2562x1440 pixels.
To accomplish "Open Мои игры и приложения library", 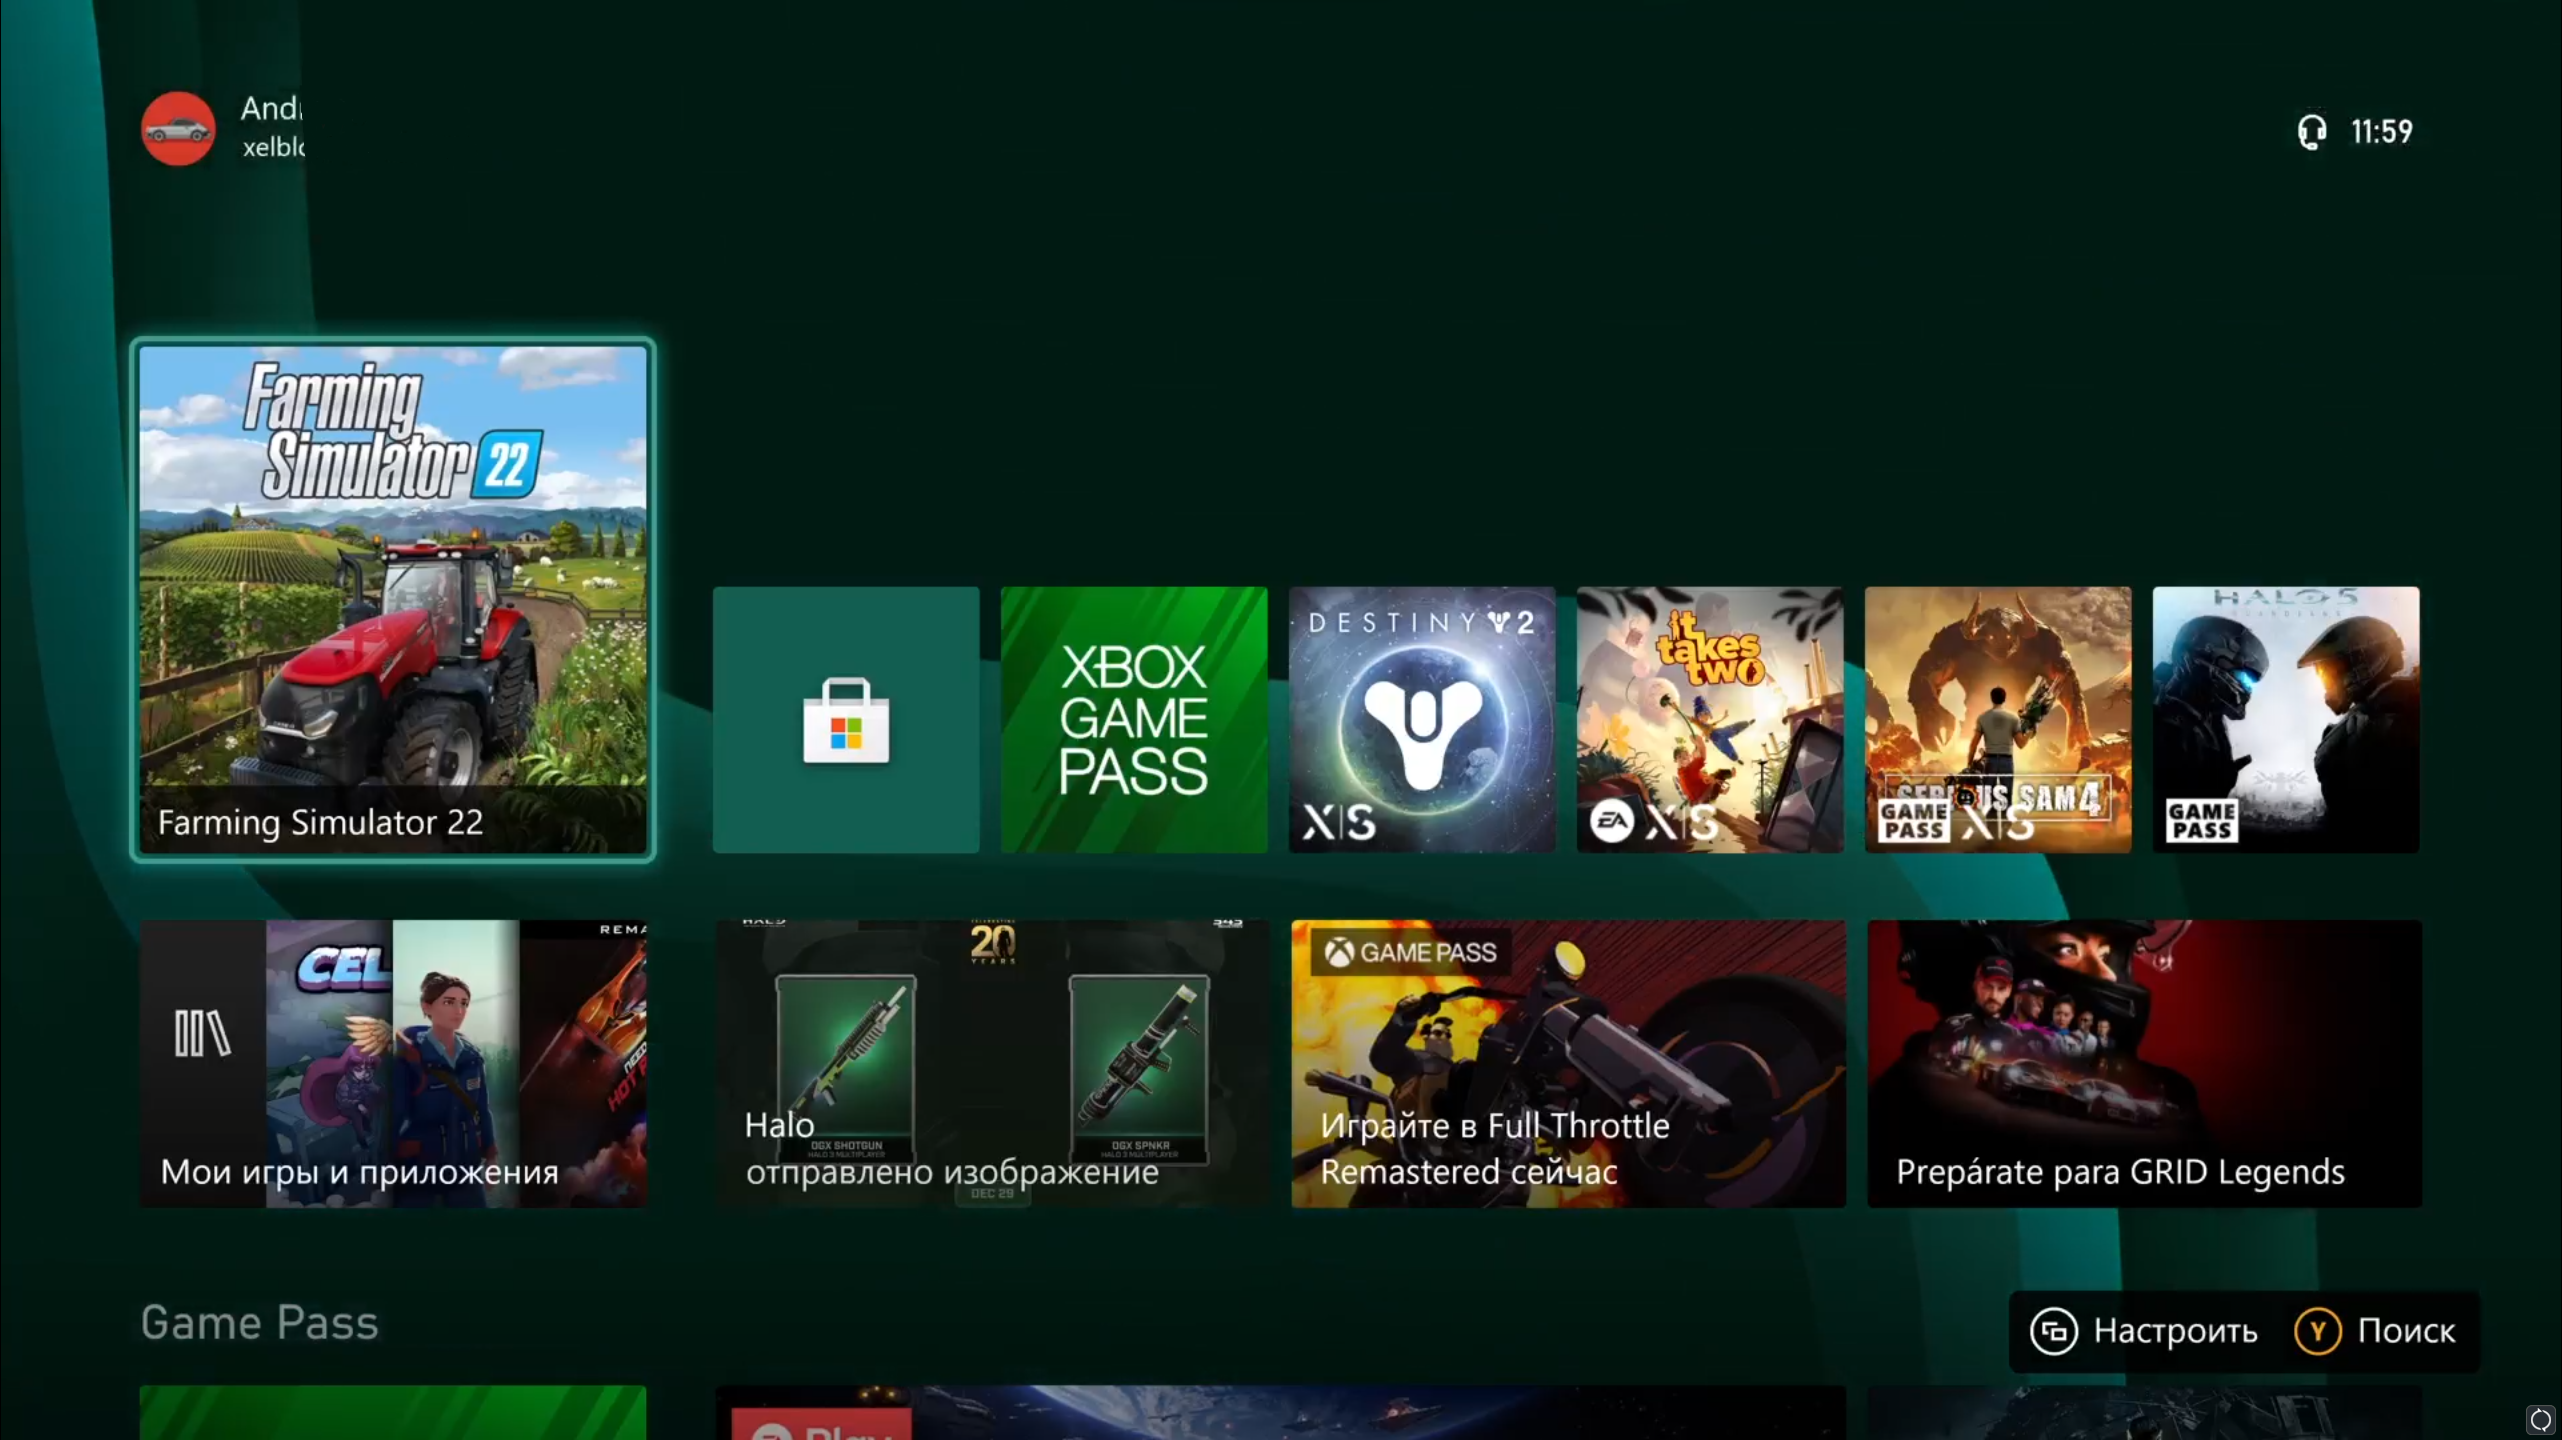I will 393,1064.
